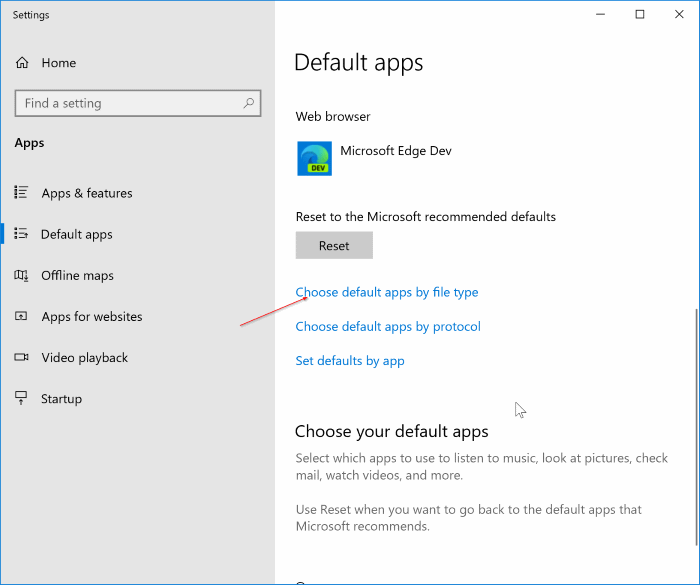Viewport: 700px width, 585px height.
Task: Go to Apps & features
Action: [87, 193]
